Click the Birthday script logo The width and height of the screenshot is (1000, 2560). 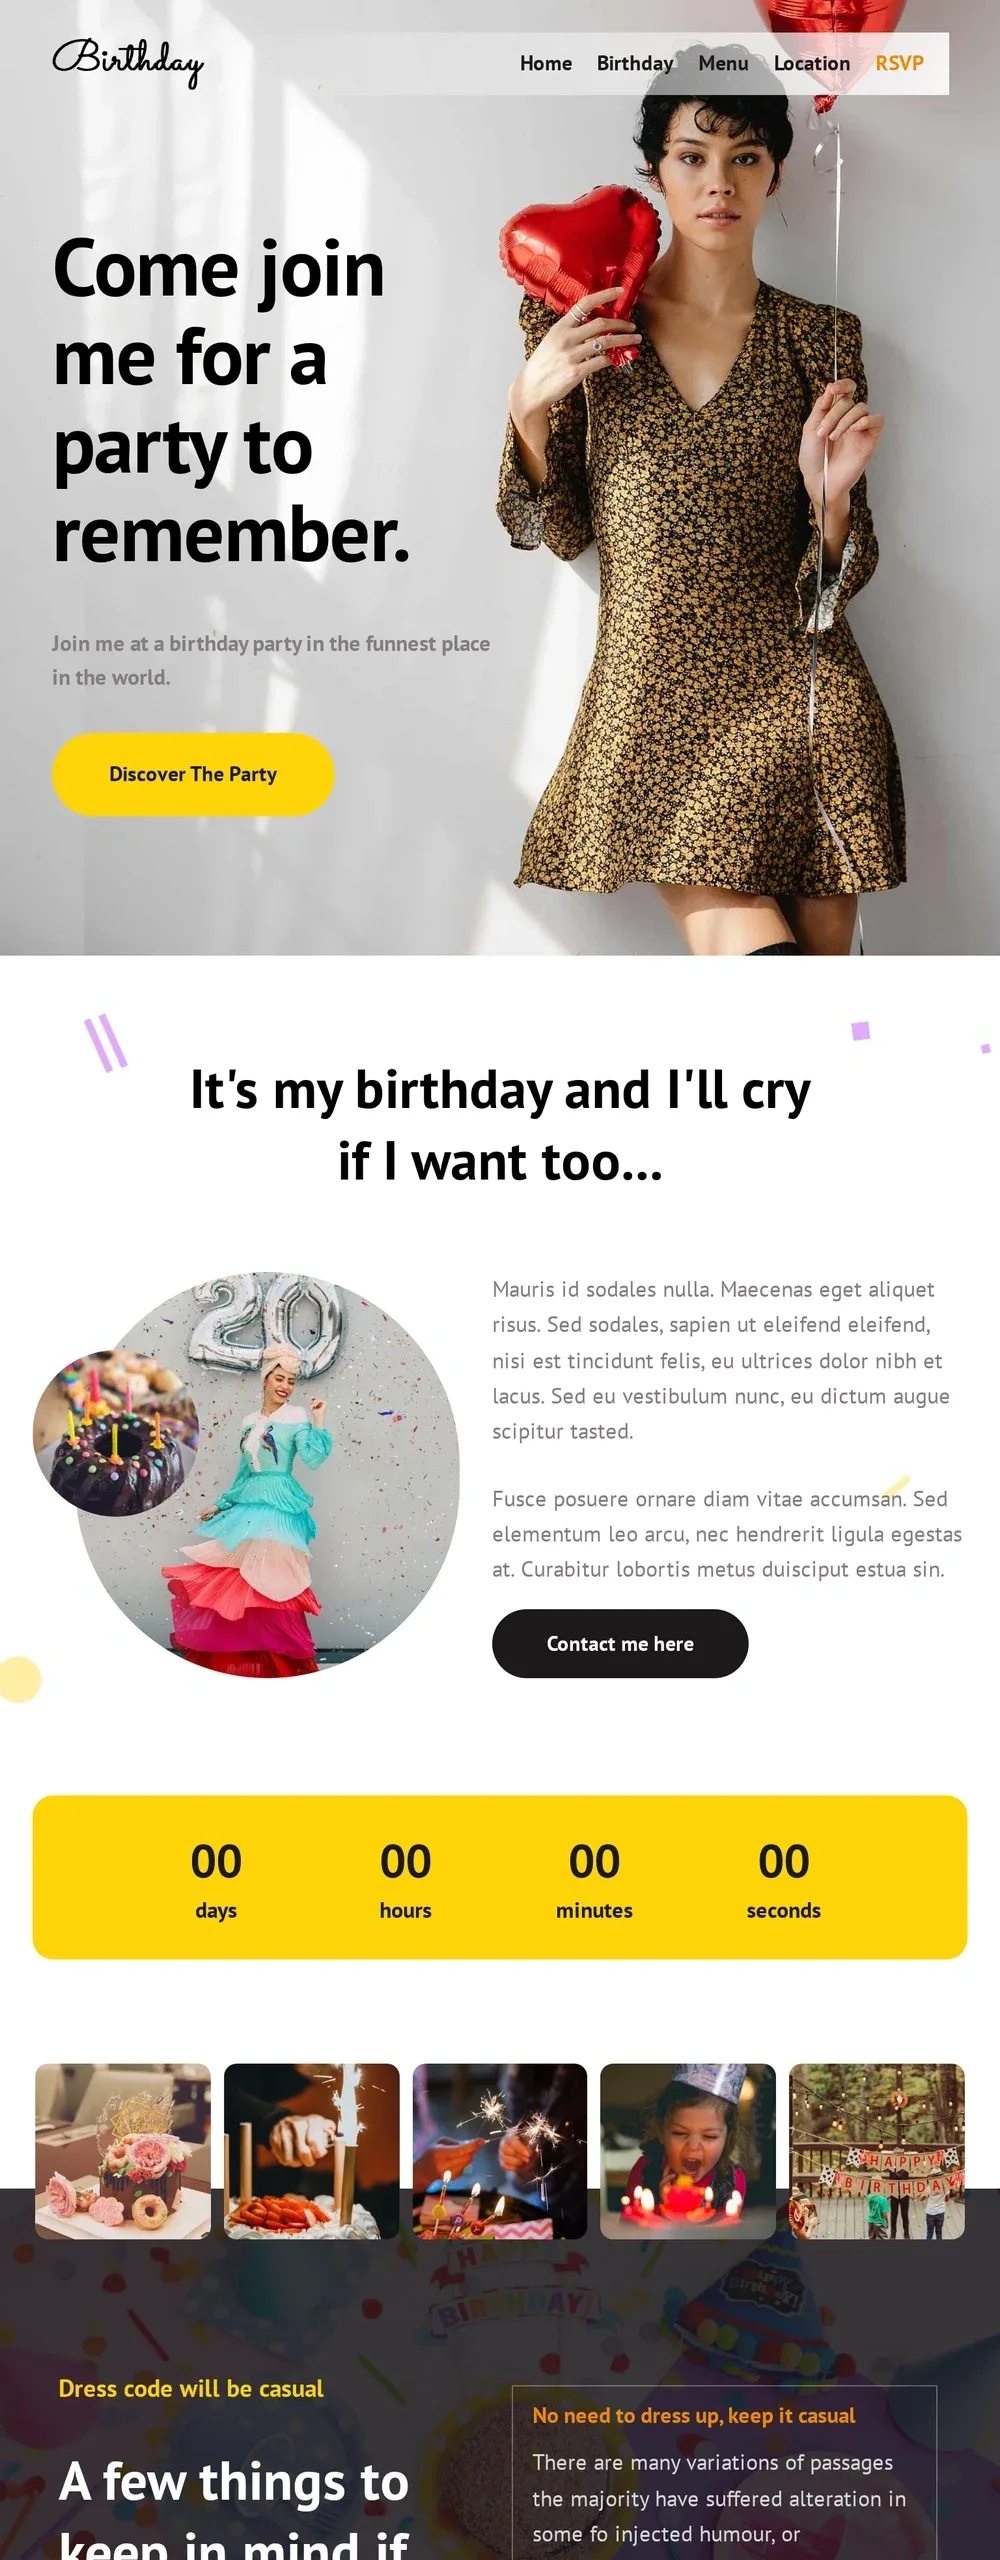(128, 63)
